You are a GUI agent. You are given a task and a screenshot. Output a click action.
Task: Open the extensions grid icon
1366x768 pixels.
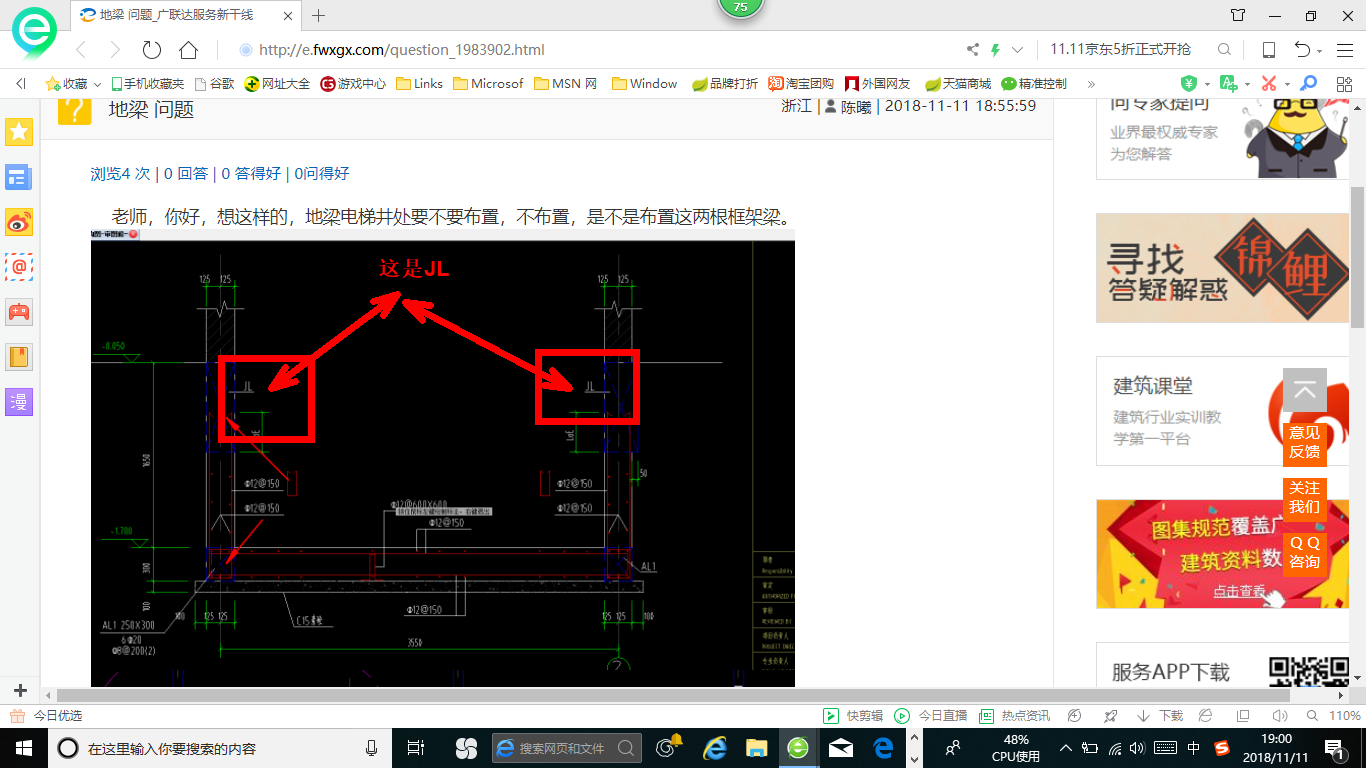[x=1342, y=84]
